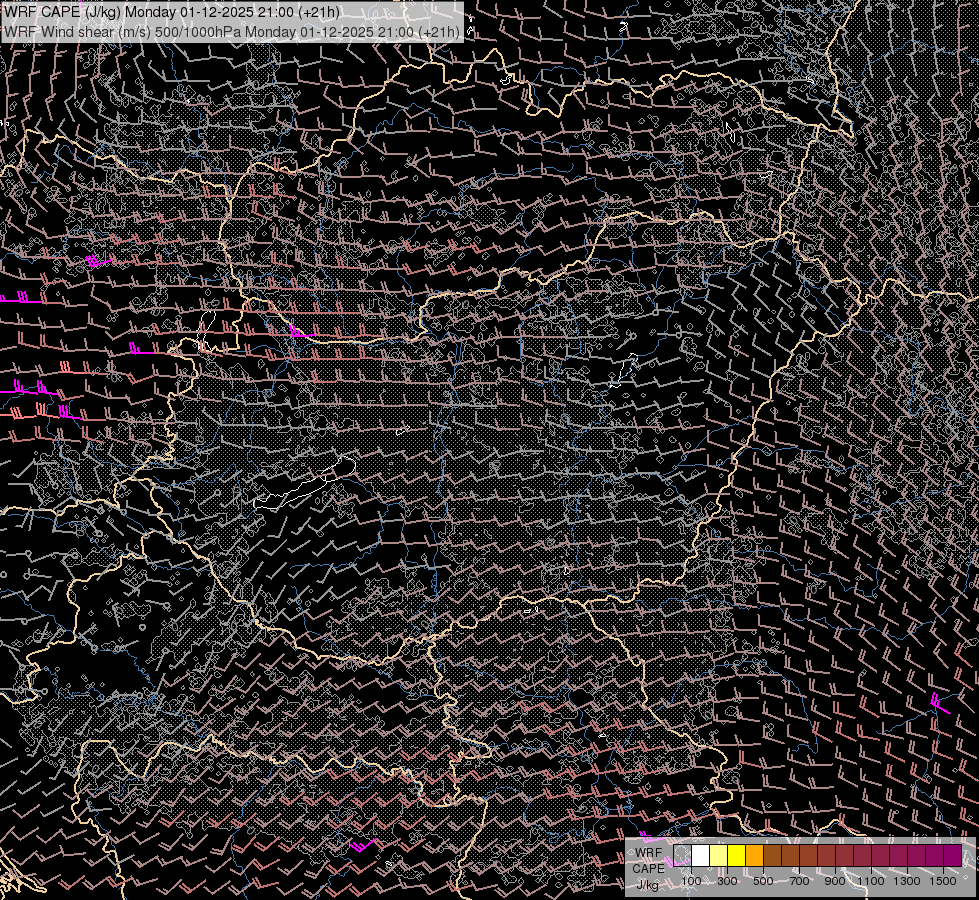
Task: Click the magenta wind barb at bottom center-left
Action: click(361, 845)
